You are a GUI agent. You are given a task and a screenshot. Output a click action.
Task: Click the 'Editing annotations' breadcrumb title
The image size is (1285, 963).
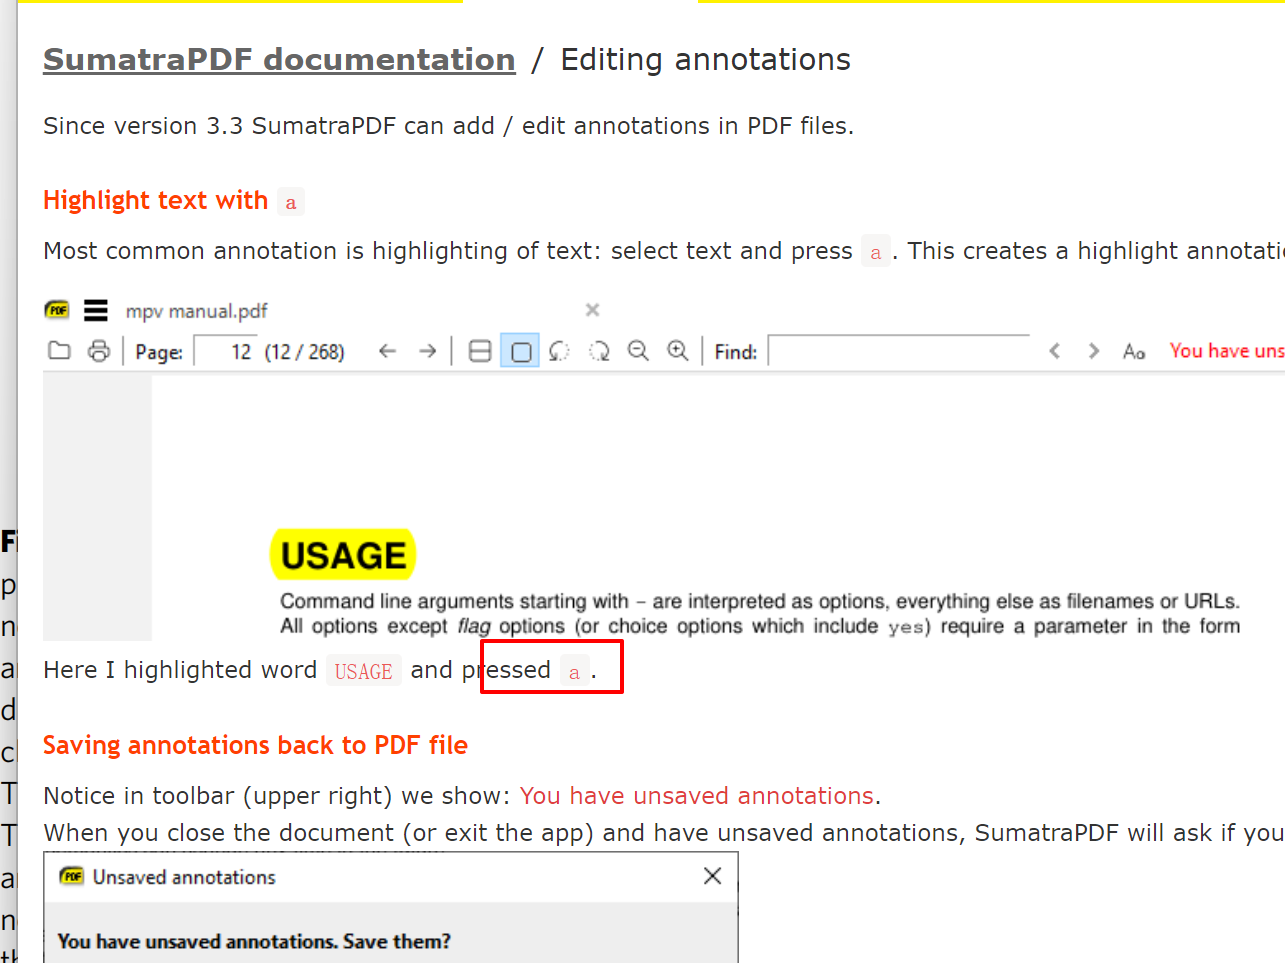705,60
